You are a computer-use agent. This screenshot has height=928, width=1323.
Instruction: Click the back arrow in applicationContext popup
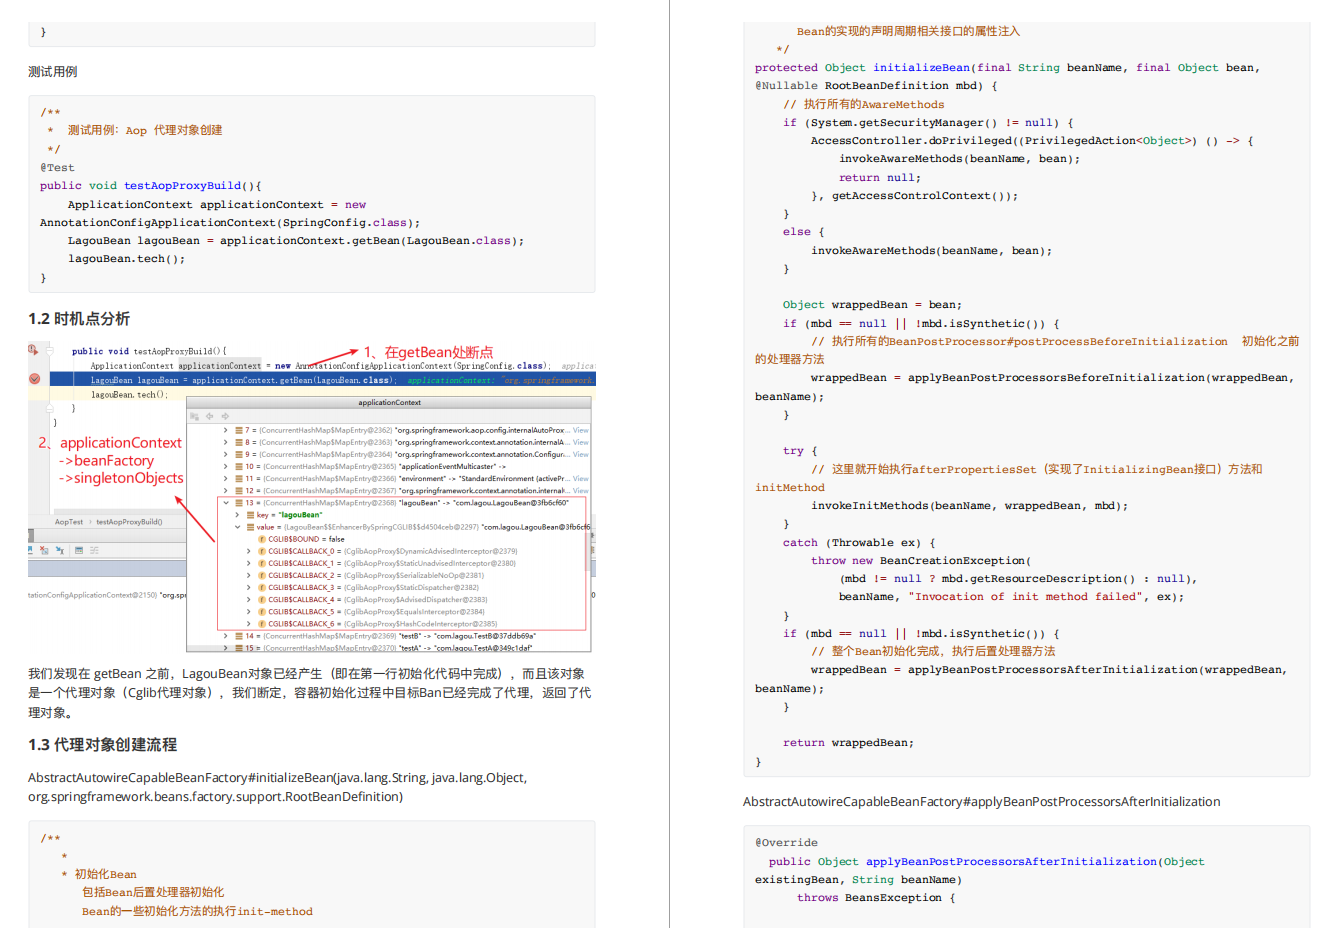pos(209,416)
